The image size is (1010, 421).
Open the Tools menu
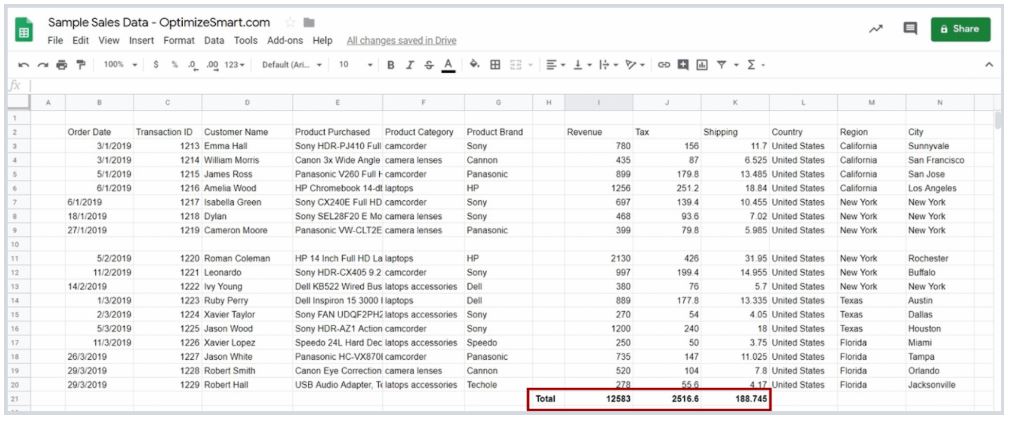click(245, 41)
